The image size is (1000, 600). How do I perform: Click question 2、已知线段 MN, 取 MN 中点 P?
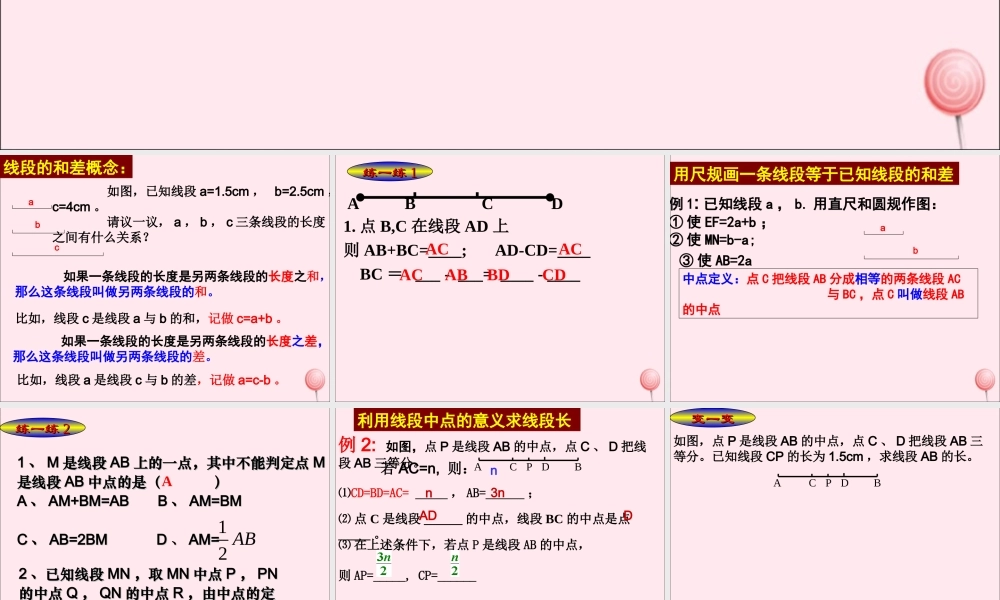147,583
